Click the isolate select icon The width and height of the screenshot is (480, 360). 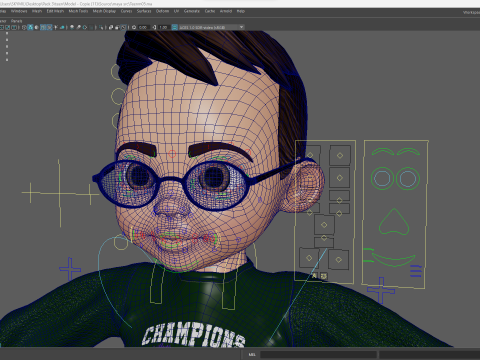click(x=101, y=27)
